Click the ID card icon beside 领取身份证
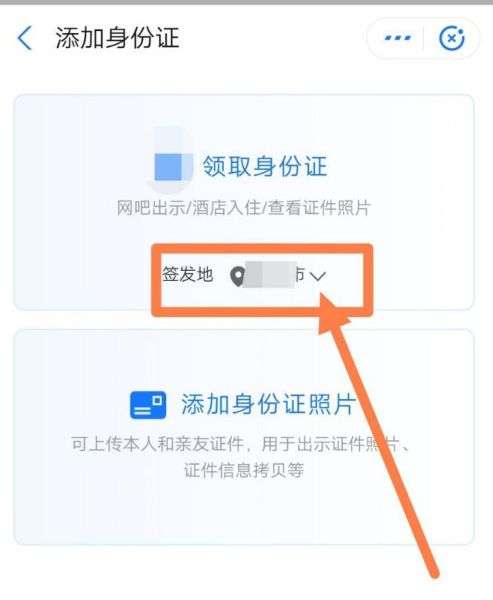493x600 pixels. [x=171, y=160]
